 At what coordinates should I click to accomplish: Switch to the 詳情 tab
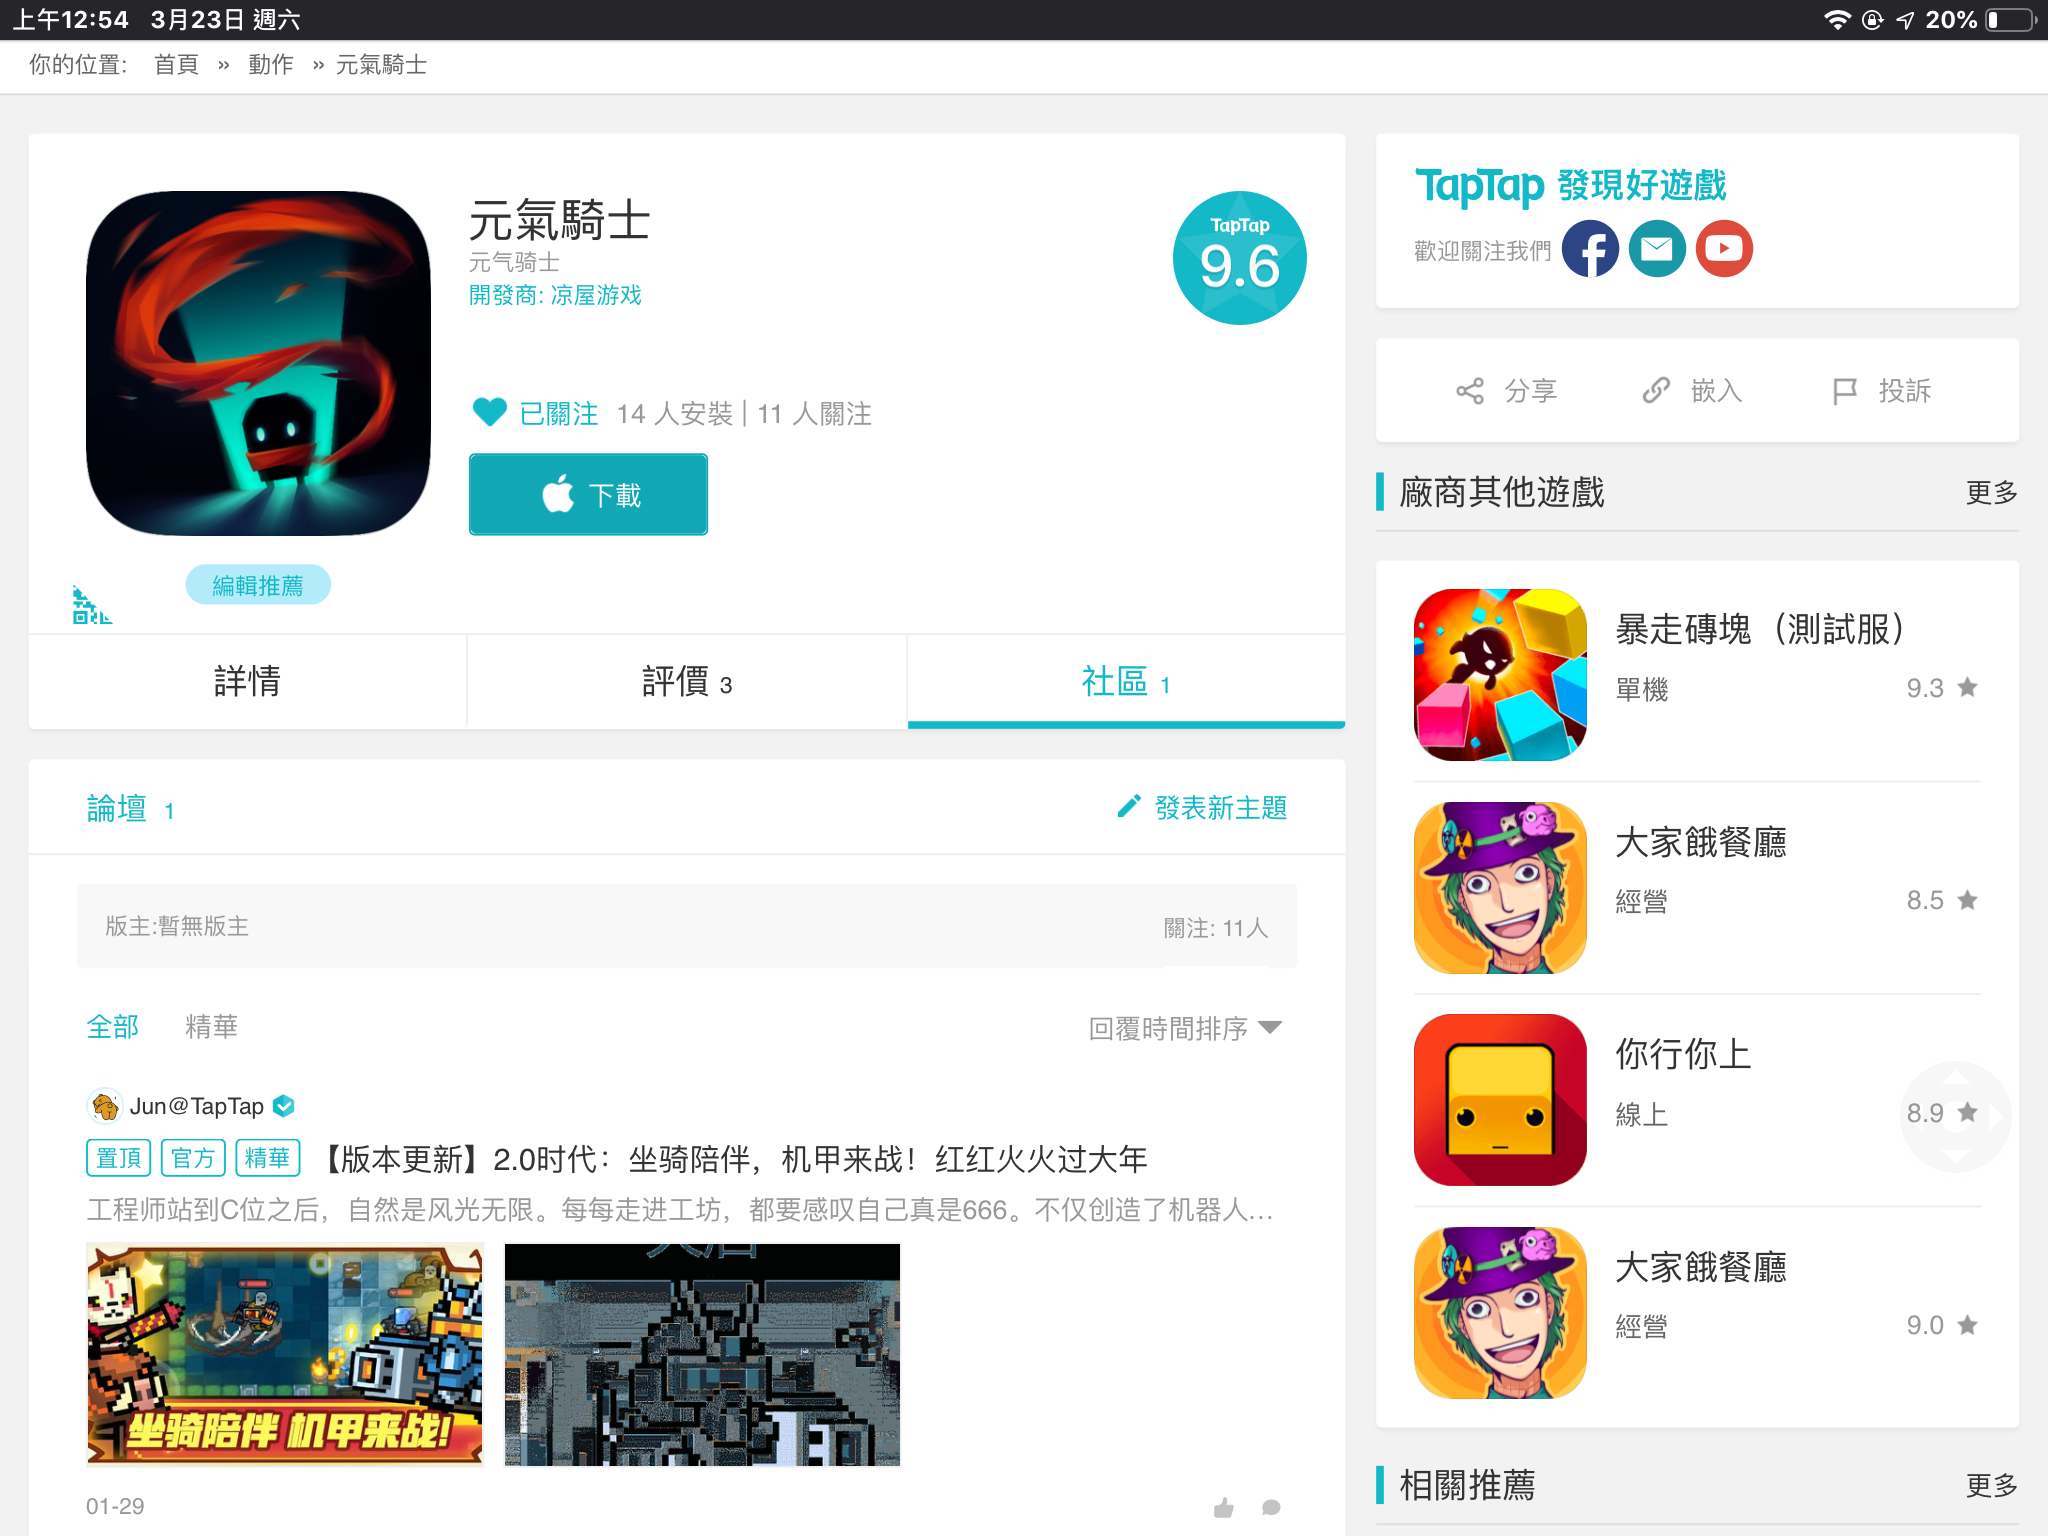[247, 682]
